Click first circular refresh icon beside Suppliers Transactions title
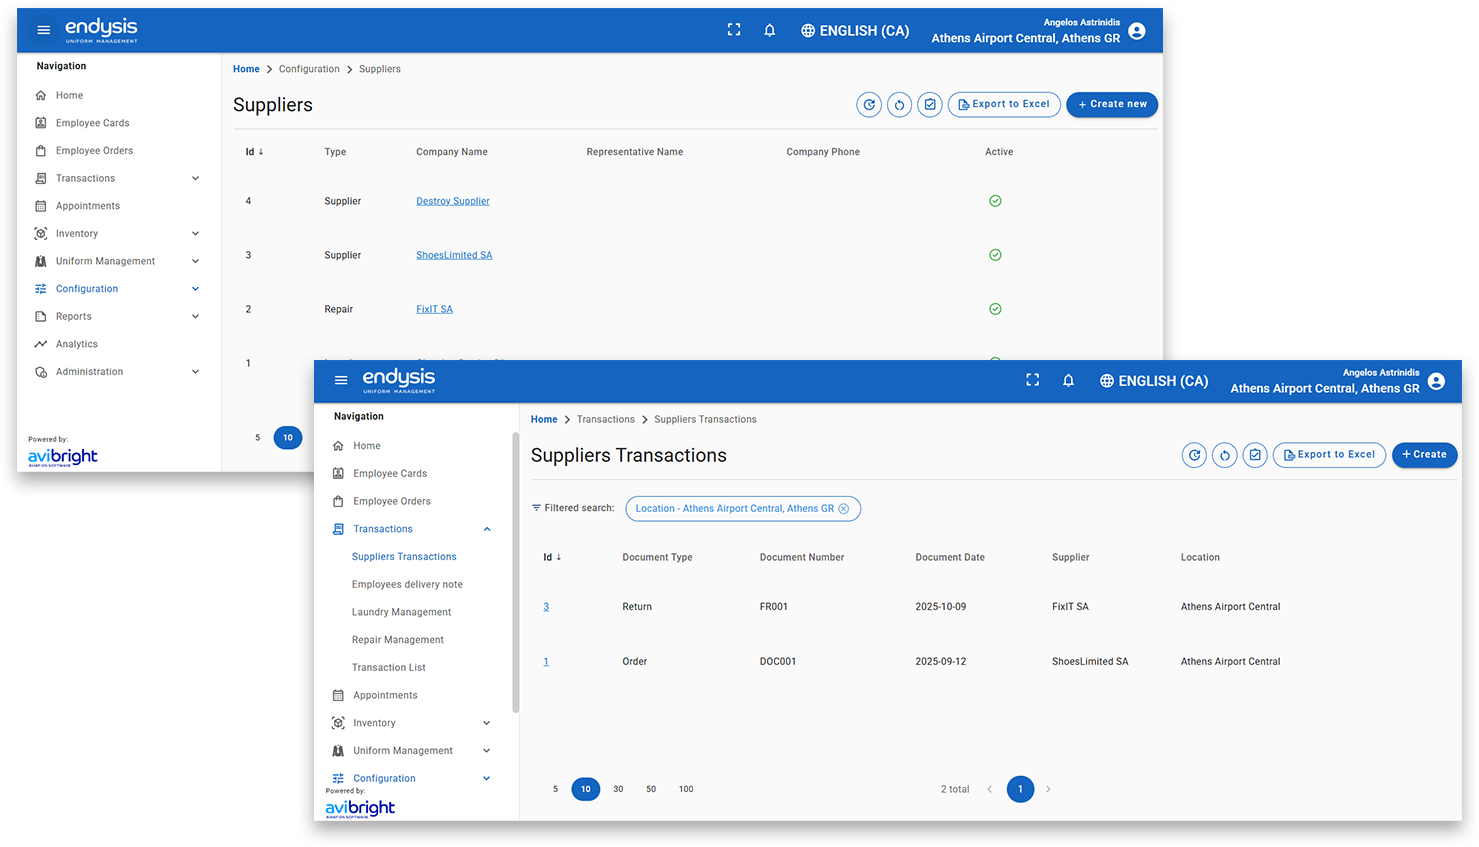 coord(1194,455)
